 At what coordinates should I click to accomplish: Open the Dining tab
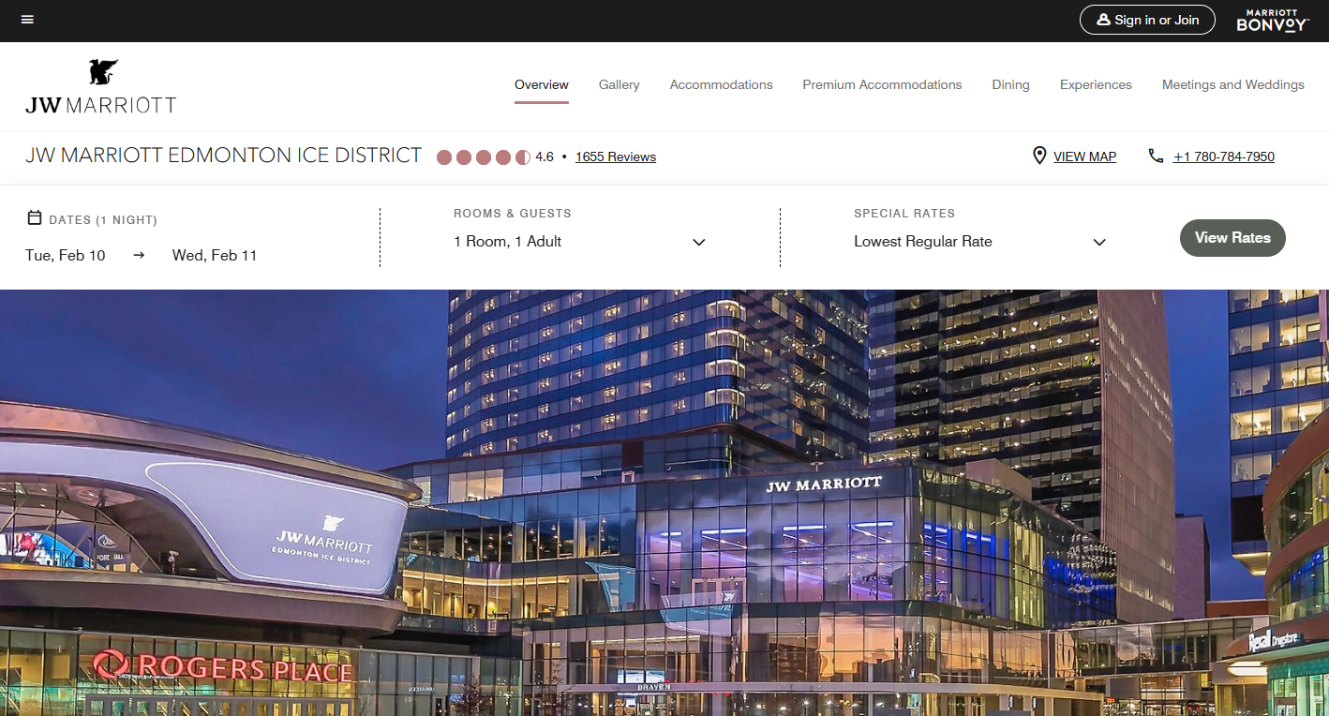(1010, 85)
